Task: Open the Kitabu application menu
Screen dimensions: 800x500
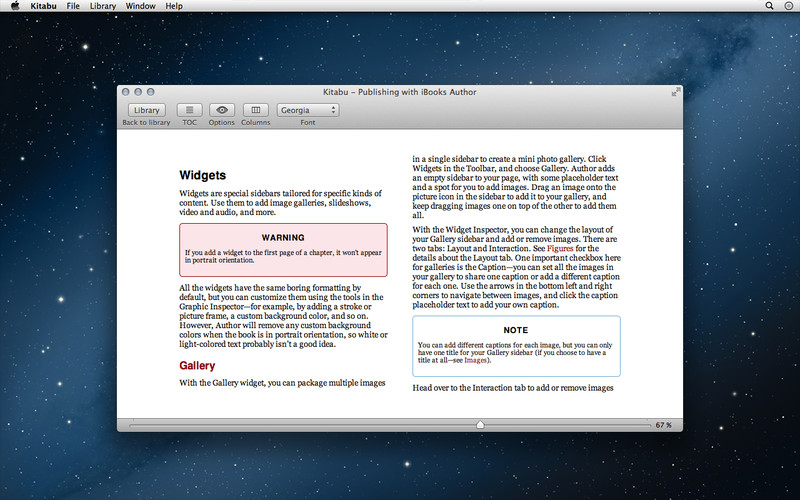Action: pyautogui.click(x=43, y=6)
